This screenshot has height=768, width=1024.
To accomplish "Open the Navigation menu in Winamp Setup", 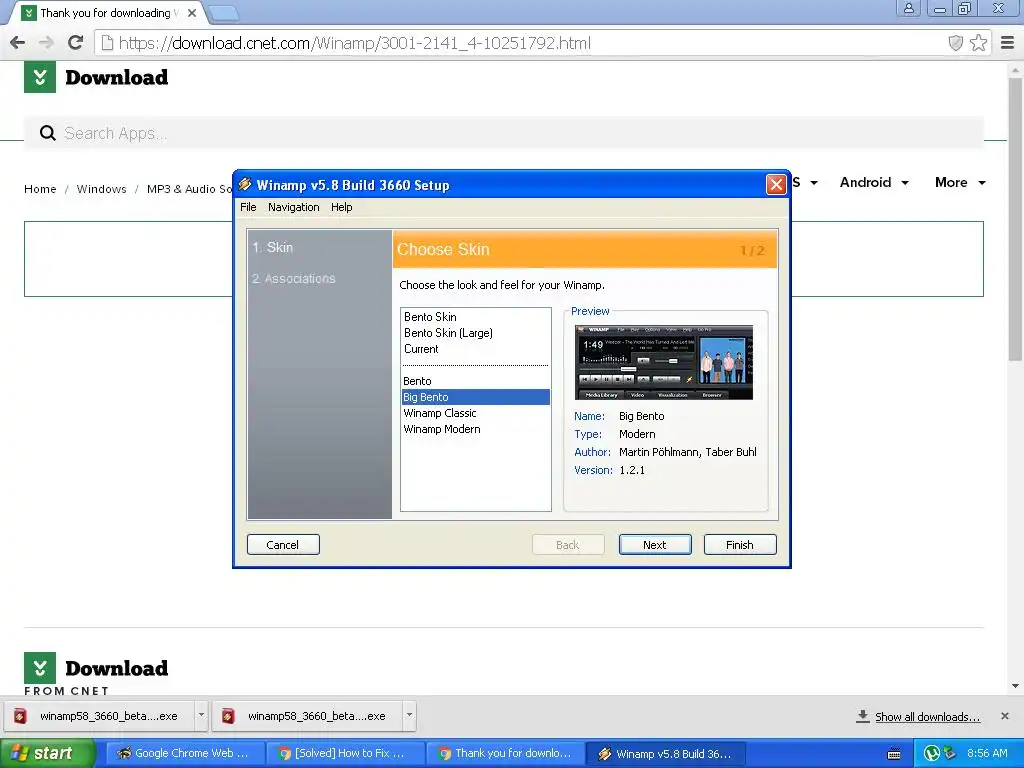I will 293,207.
